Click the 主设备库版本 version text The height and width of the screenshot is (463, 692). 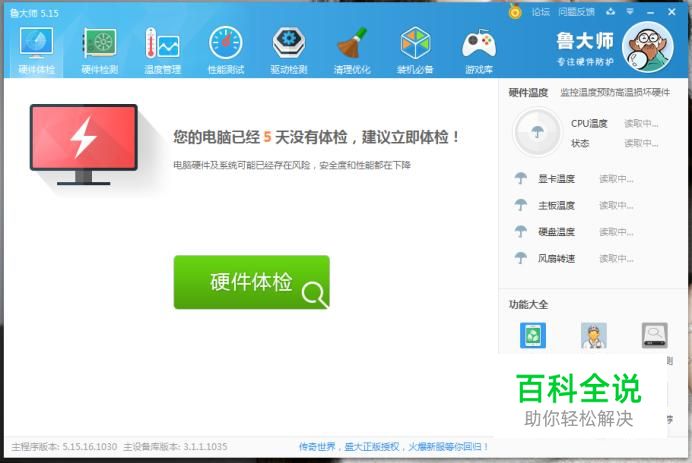[x=176, y=447]
